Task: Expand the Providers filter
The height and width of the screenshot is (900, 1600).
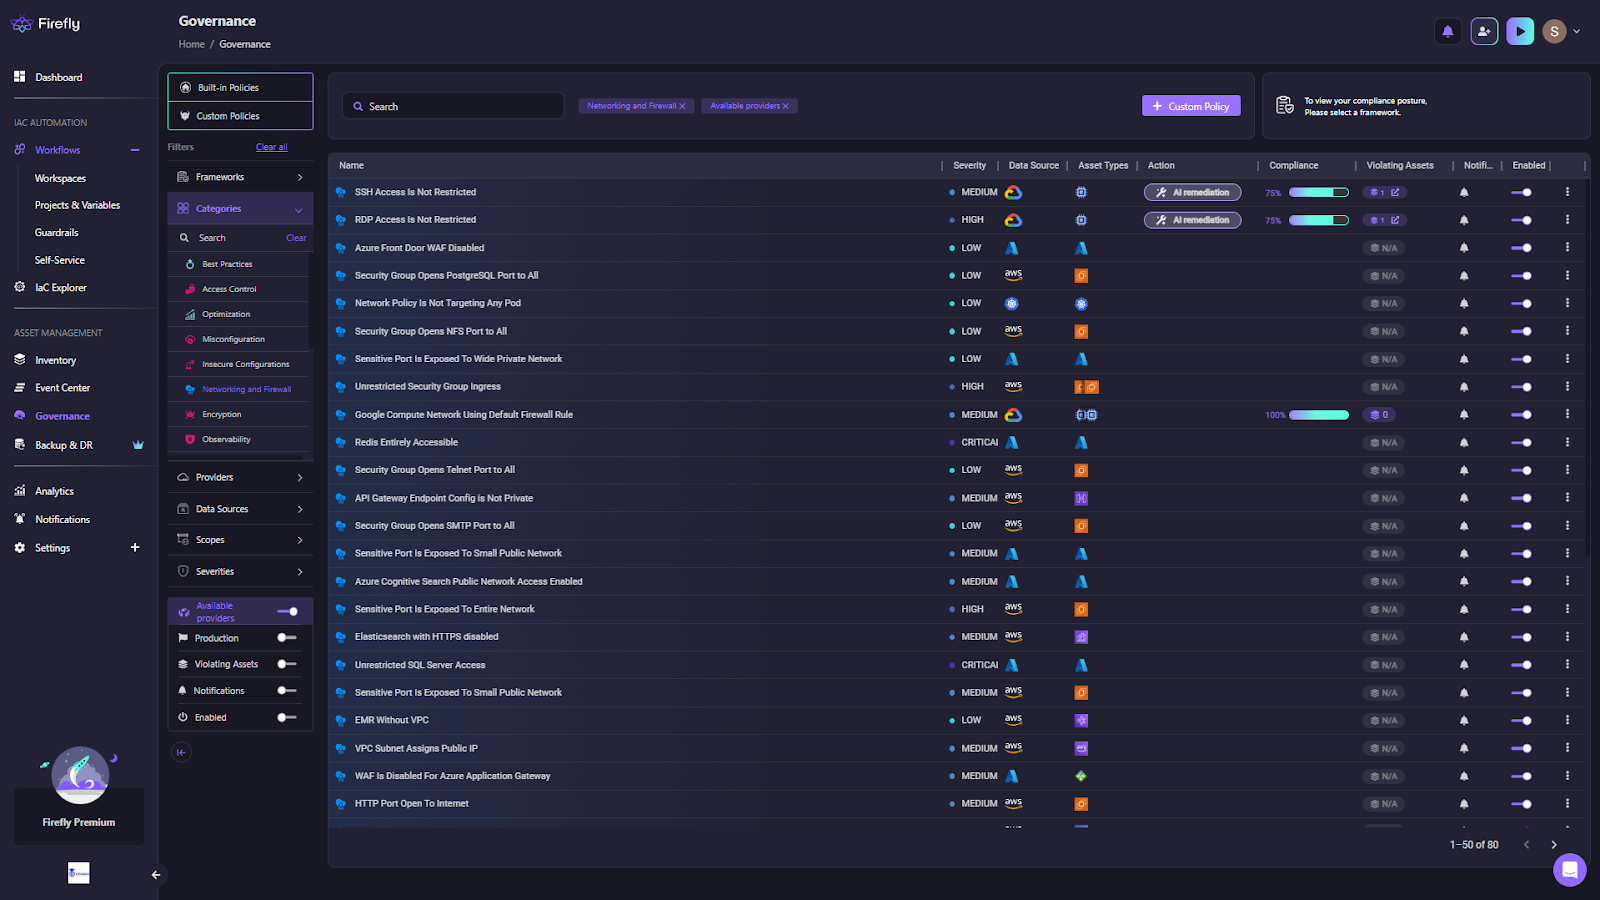Action: [240, 477]
